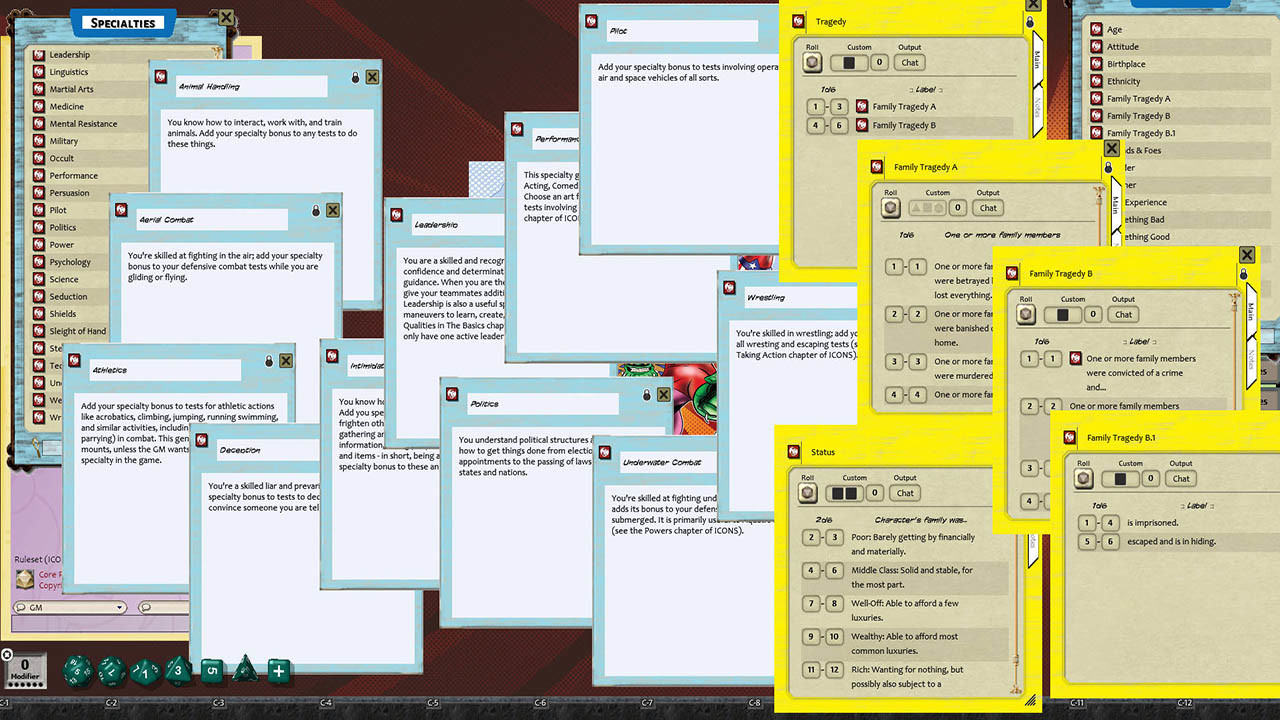The height and width of the screenshot is (720, 1280).
Task: Select the Main tab on Family Tragedy B
Action: (1251, 311)
